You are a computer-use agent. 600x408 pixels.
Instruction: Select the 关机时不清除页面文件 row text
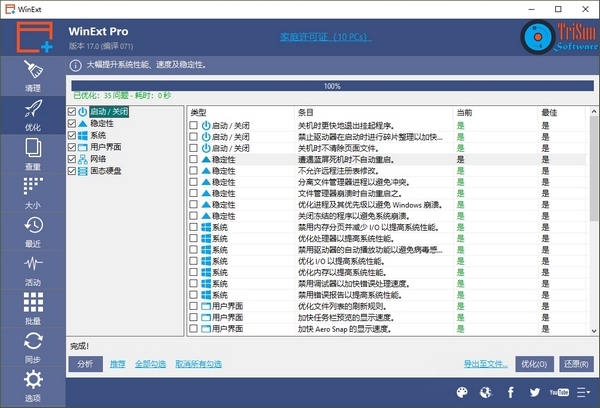click(x=339, y=148)
